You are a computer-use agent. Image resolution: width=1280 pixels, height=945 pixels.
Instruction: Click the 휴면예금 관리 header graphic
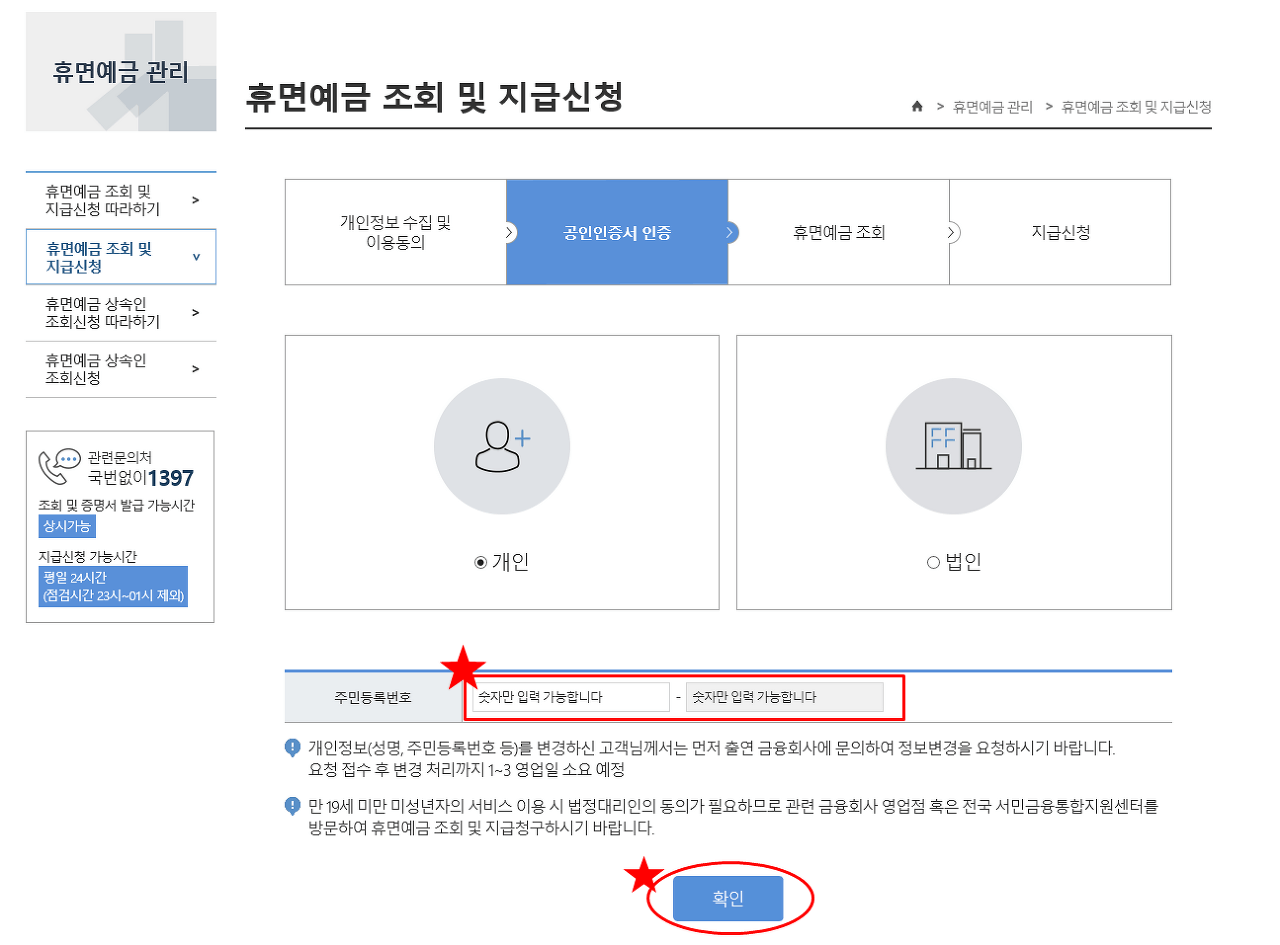tap(120, 70)
